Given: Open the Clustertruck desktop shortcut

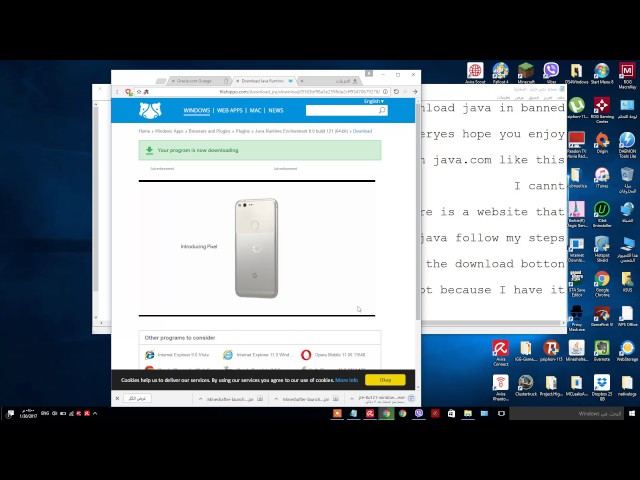Looking at the screenshot, I should (x=526, y=386).
